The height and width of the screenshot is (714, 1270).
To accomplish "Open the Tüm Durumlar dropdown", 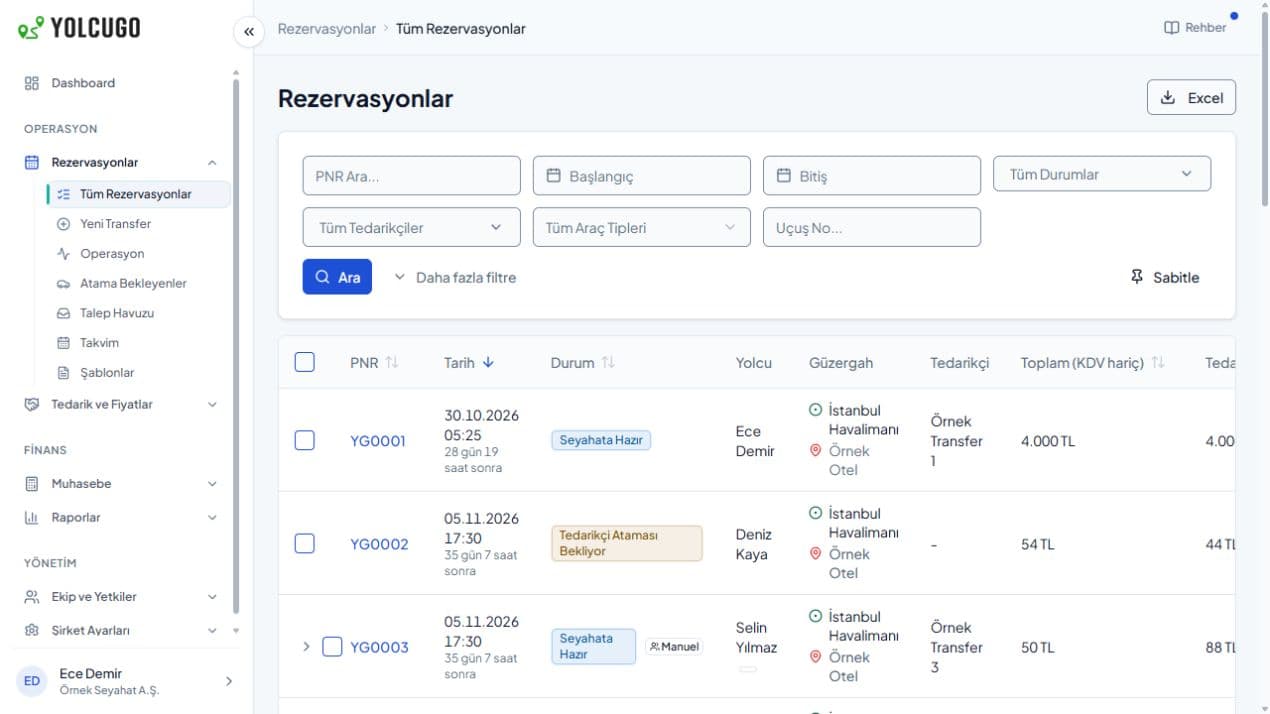I will [1102, 174].
